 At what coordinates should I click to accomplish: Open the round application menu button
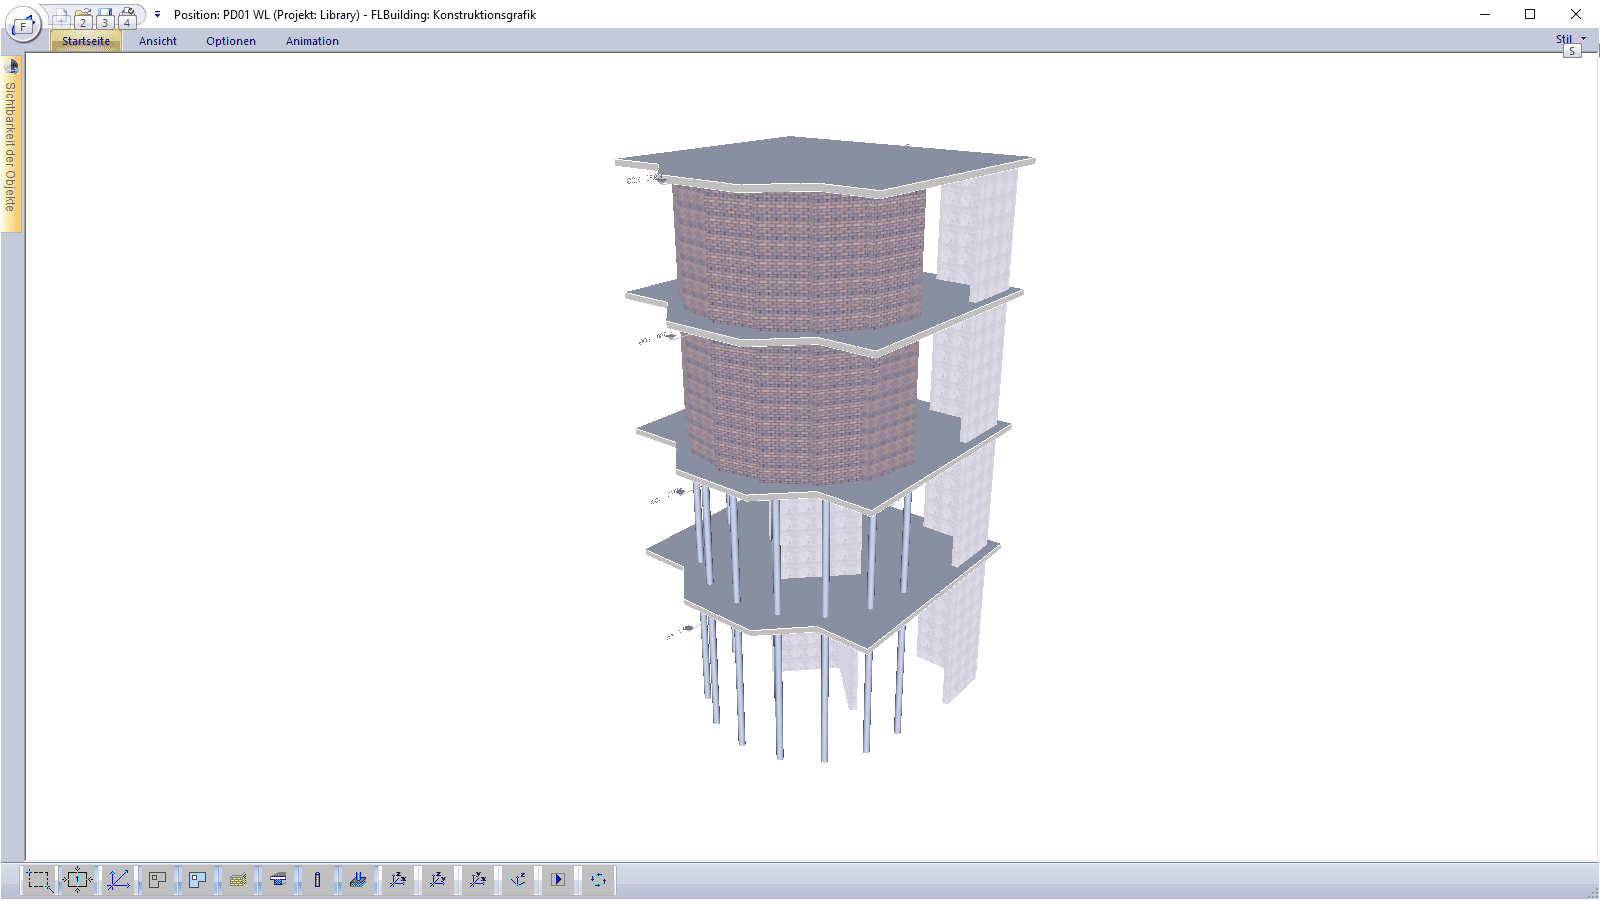point(22,24)
